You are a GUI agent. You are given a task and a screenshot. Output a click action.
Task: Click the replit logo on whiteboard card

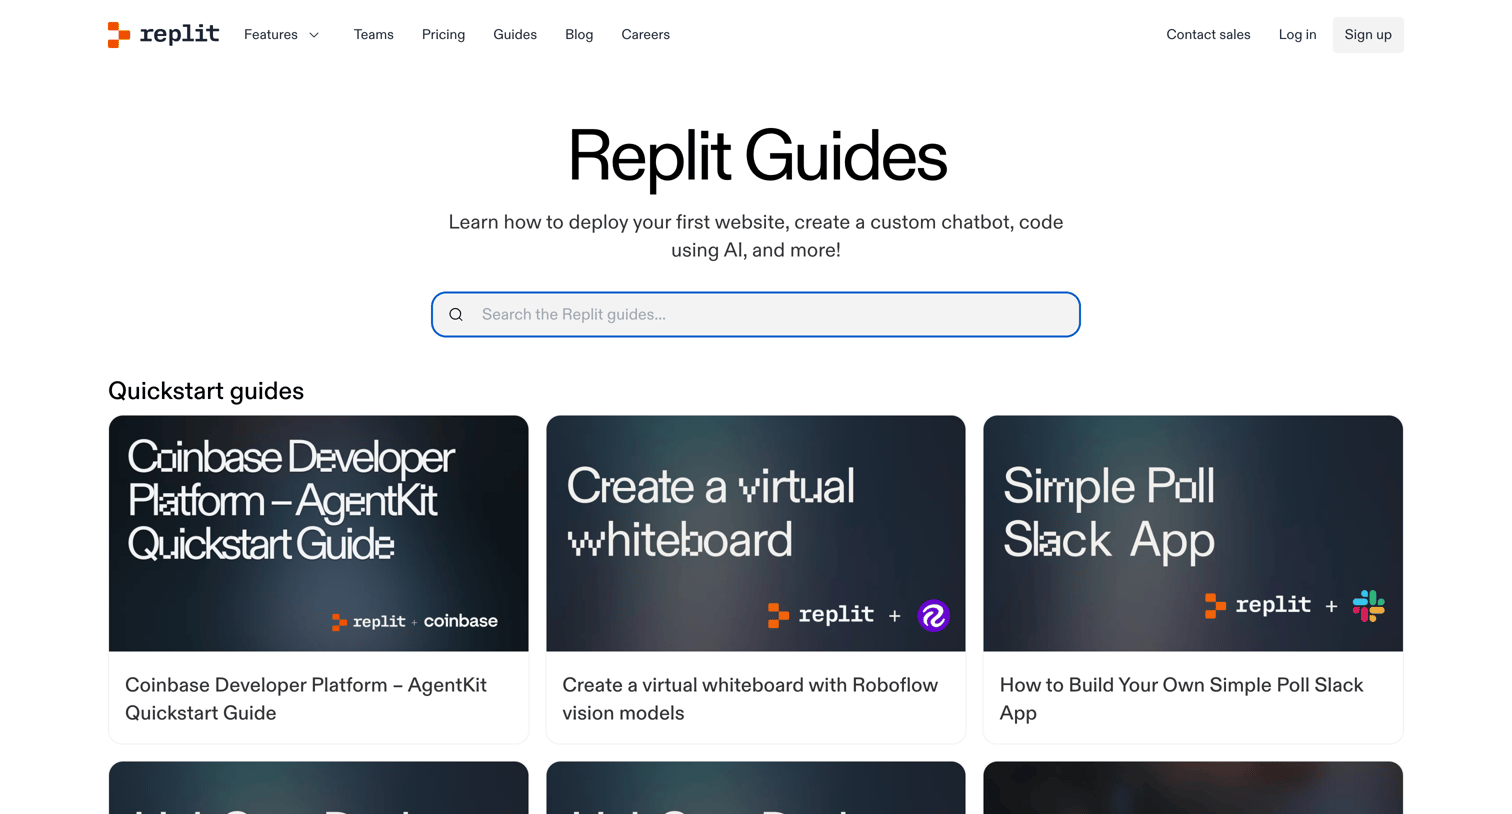click(821, 615)
